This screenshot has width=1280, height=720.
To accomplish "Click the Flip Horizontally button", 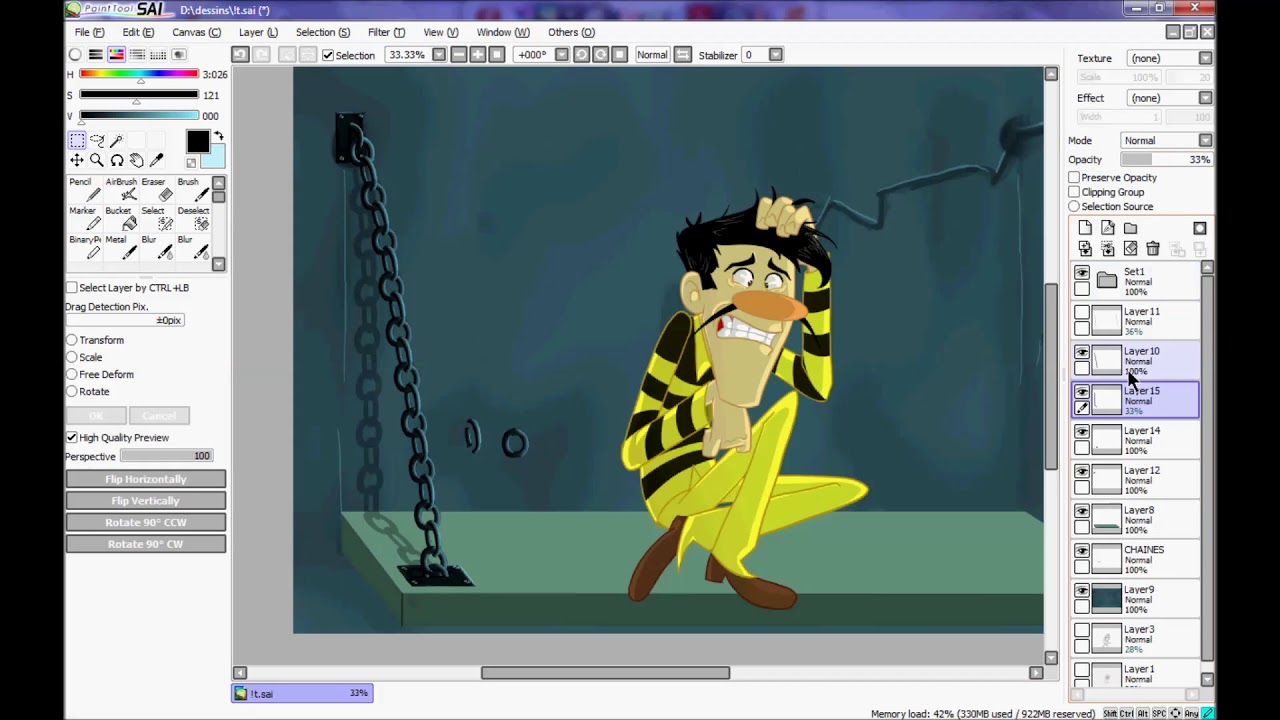I will pyautogui.click(x=146, y=479).
